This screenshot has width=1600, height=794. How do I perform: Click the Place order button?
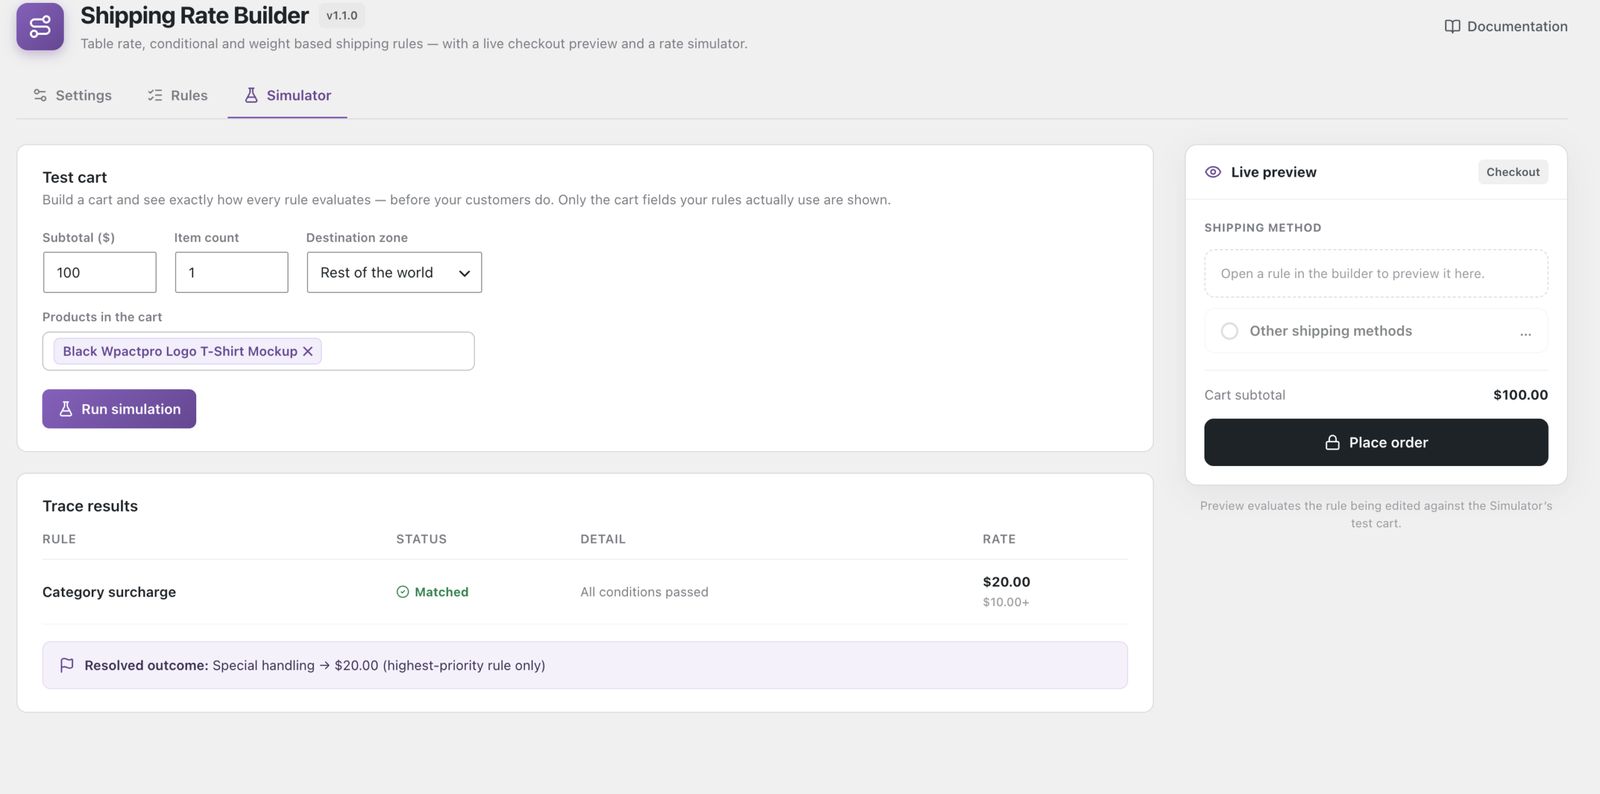pos(1376,442)
